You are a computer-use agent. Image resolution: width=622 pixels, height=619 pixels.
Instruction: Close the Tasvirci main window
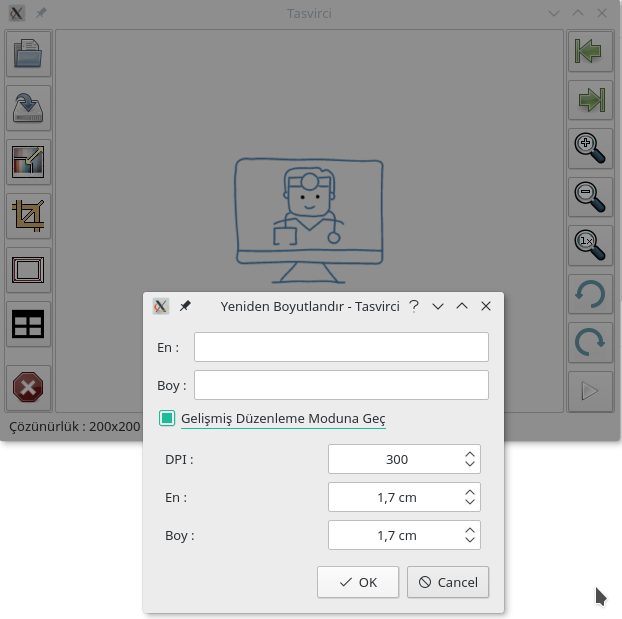[602, 13]
